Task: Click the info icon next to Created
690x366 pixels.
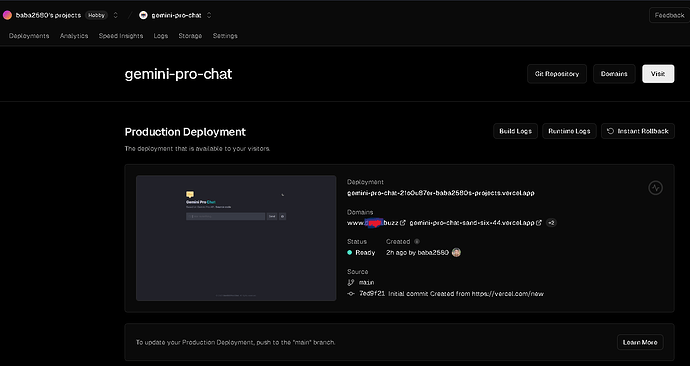Action: click(417, 242)
